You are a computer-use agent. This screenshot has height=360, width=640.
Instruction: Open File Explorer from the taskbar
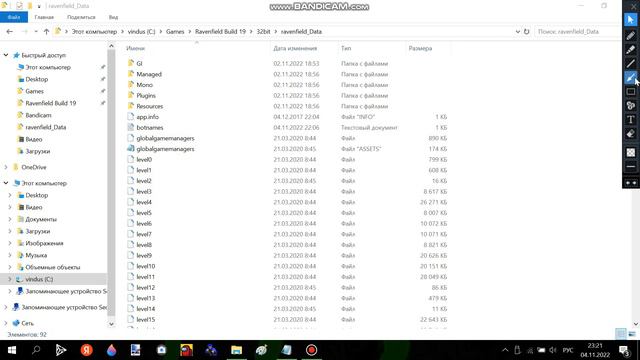(236, 350)
